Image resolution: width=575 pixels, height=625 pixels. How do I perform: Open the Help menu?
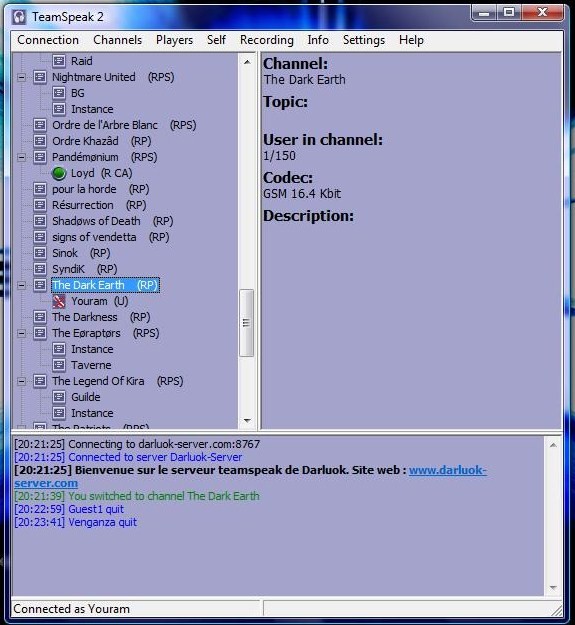(x=411, y=40)
